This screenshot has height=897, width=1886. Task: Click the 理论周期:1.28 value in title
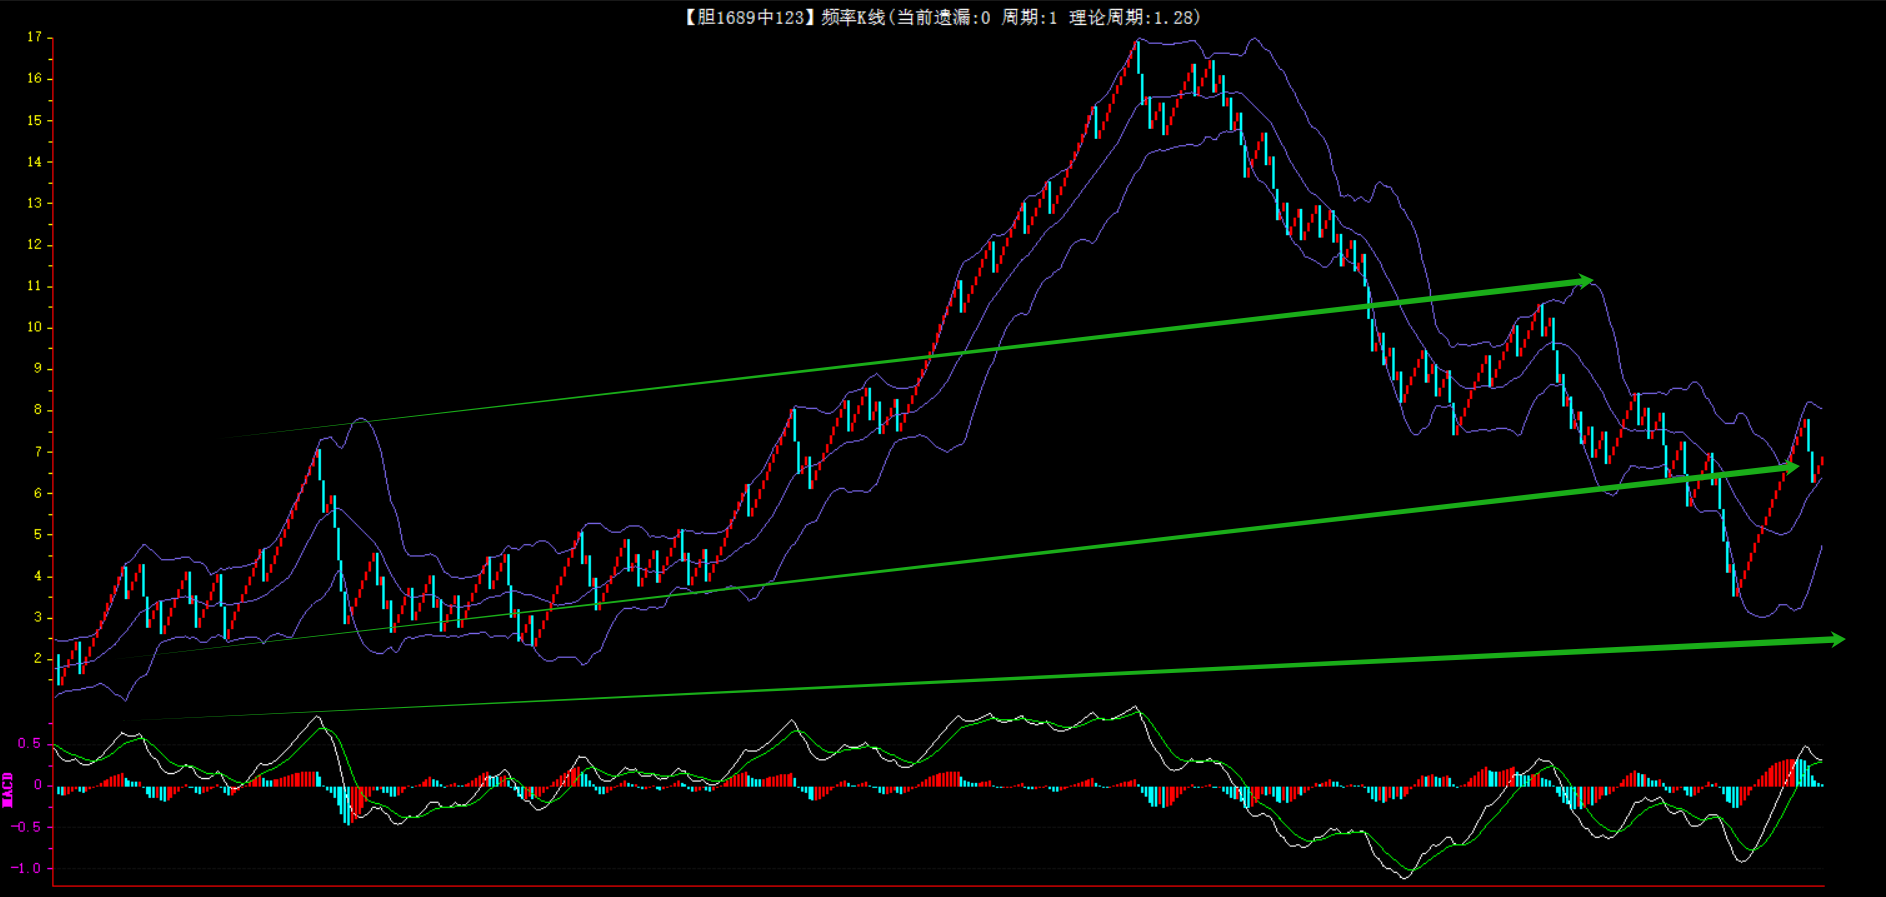(1130, 17)
